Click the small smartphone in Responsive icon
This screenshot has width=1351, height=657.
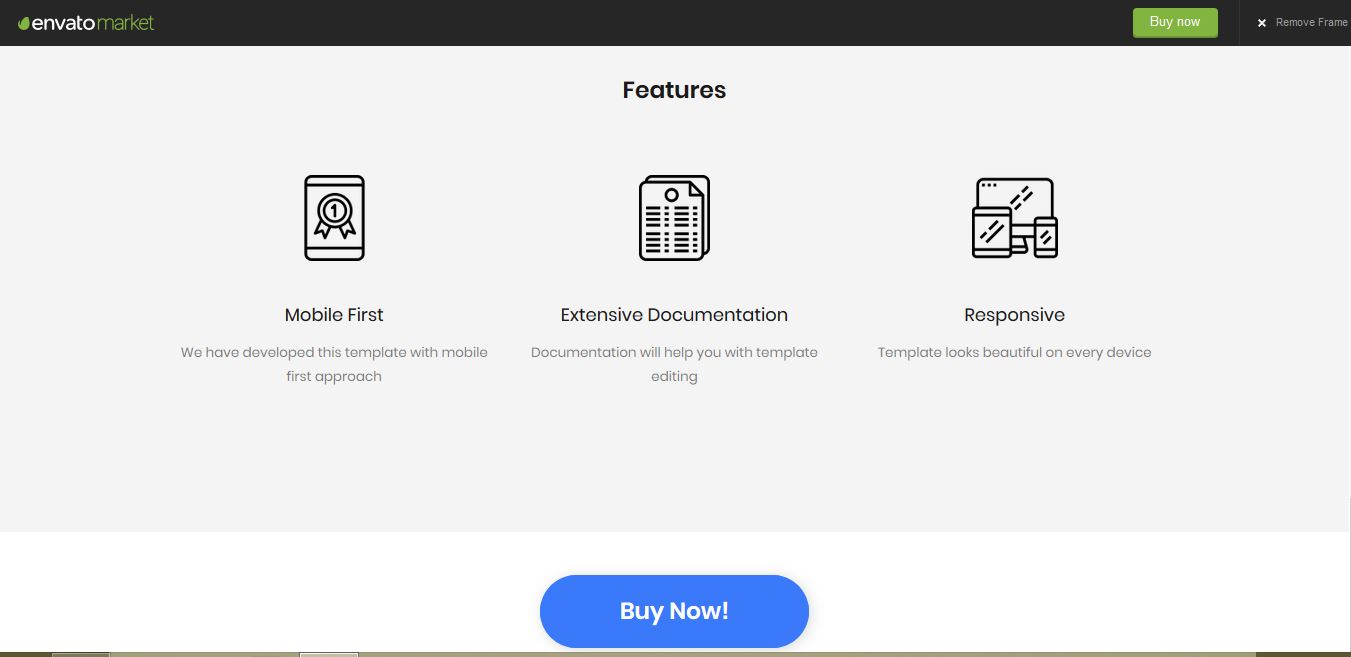coord(1046,237)
